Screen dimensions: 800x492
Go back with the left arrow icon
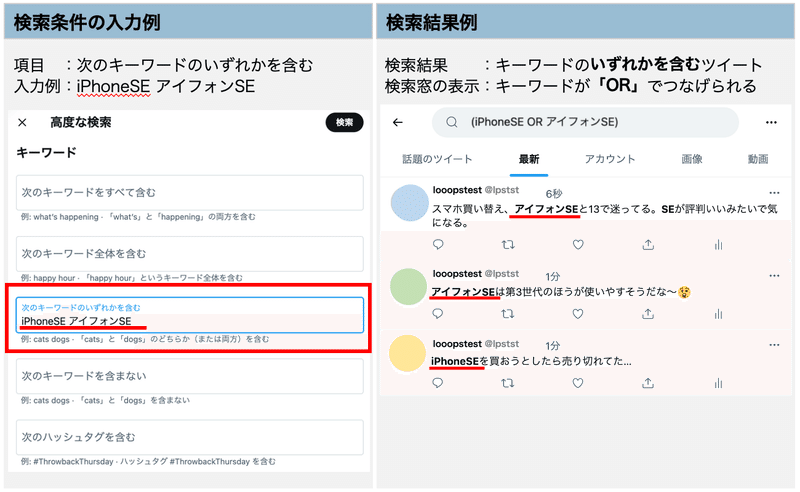tap(398, 122)
